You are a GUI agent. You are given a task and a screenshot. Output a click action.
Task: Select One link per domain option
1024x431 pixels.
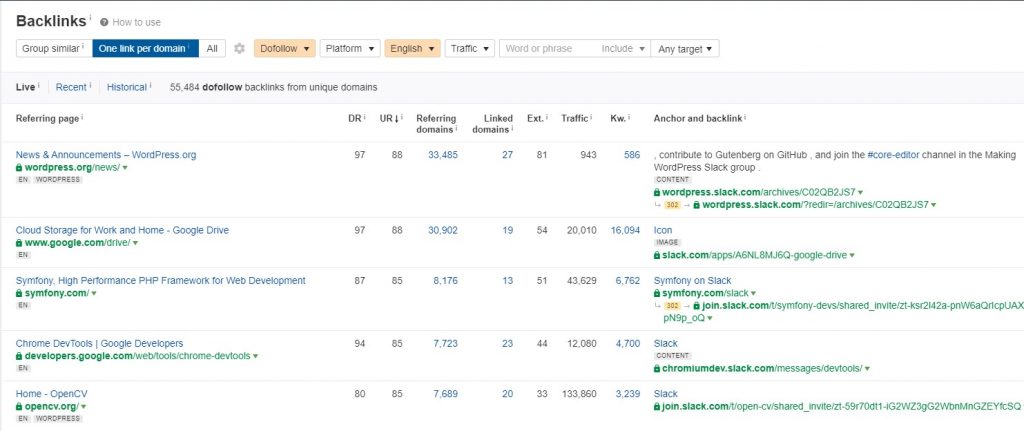[146, 48]
